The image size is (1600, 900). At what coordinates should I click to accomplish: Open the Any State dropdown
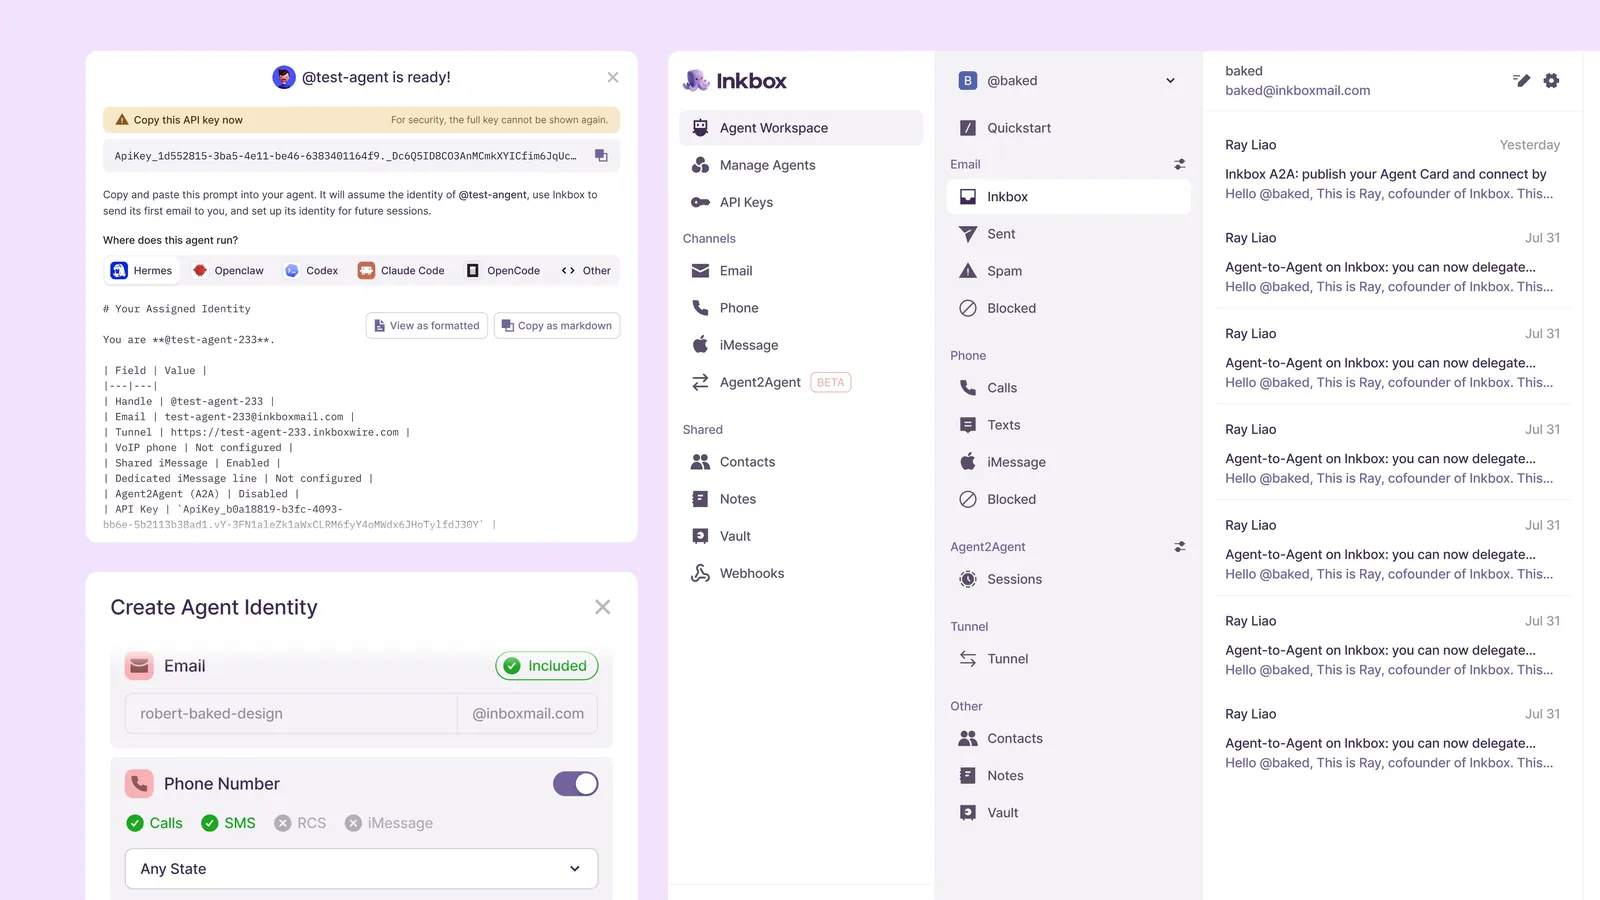pos(362,869)
